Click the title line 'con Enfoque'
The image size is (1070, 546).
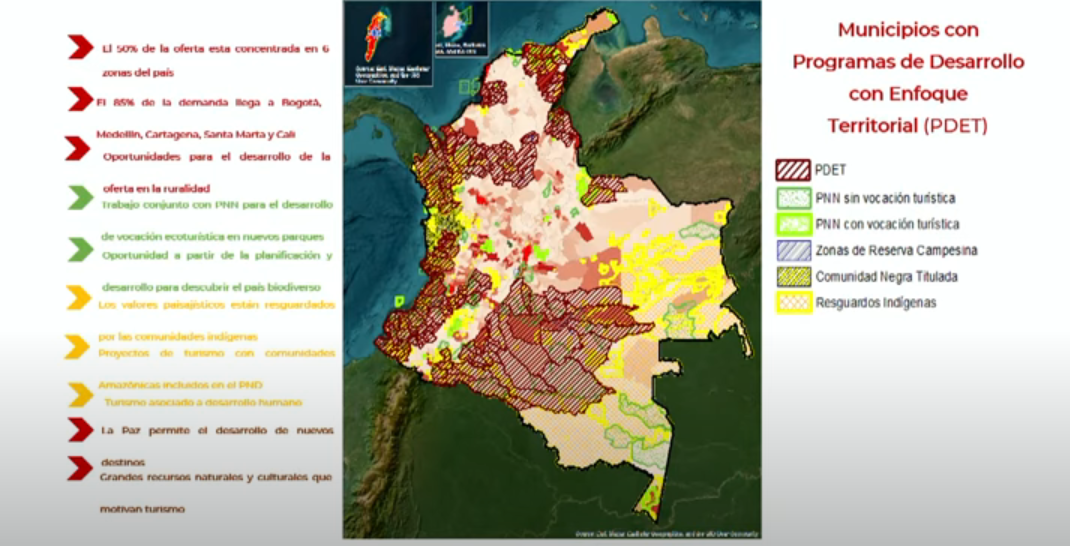[908, 94]
